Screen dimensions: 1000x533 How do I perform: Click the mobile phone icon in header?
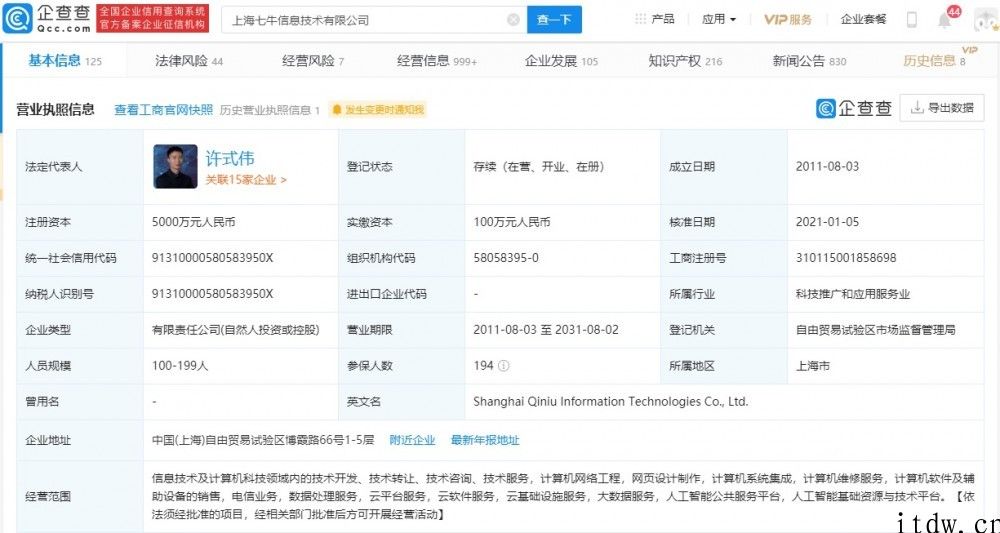click(911, 20)
